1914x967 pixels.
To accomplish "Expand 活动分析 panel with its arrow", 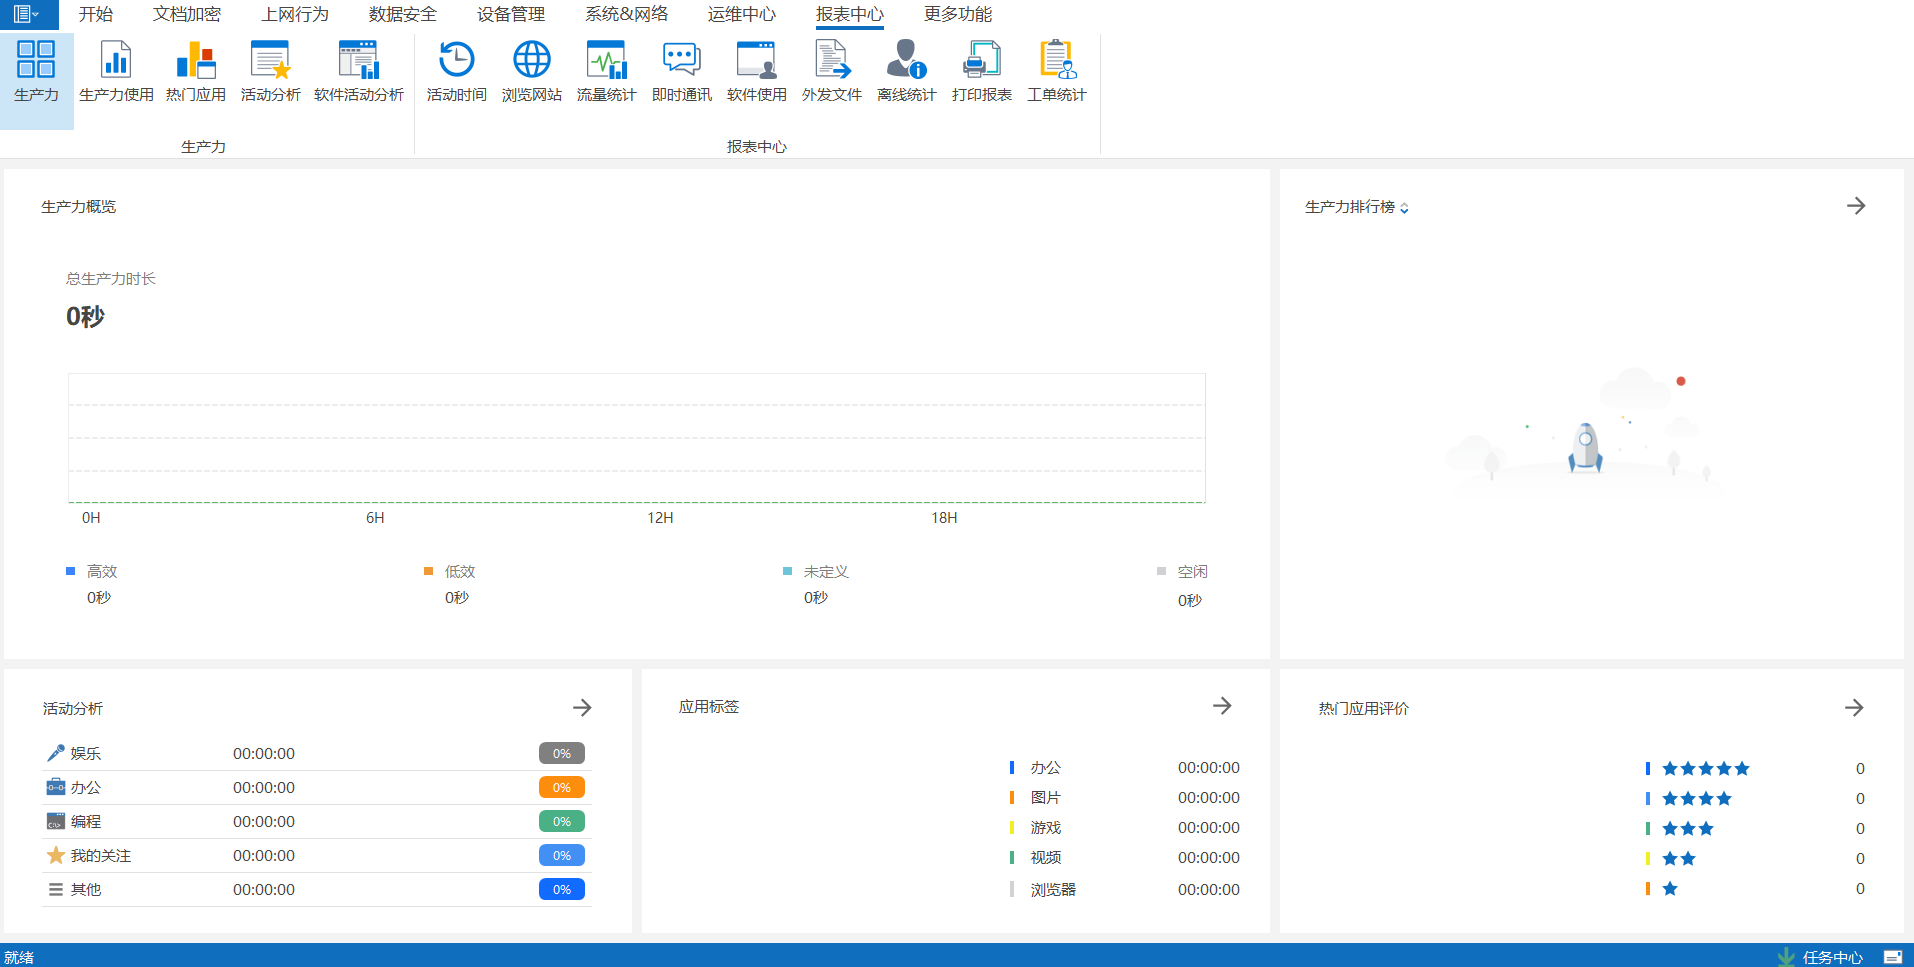I will [x=582, y=708].
